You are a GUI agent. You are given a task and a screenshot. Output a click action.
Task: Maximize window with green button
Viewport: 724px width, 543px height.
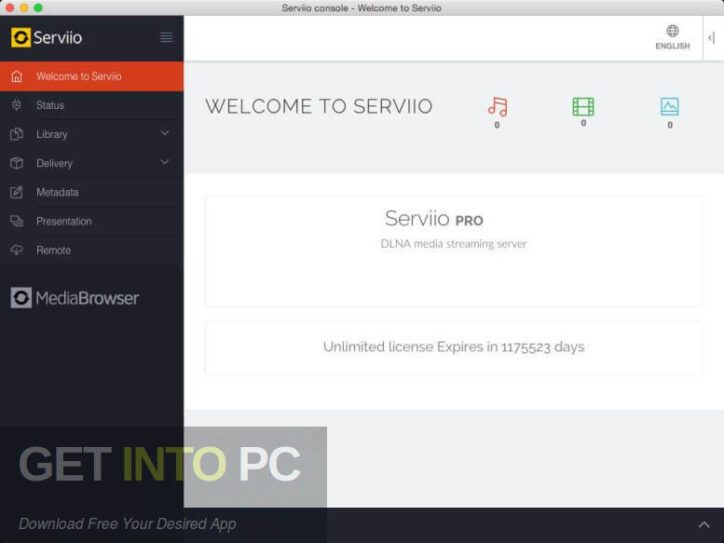pos(38,8)
